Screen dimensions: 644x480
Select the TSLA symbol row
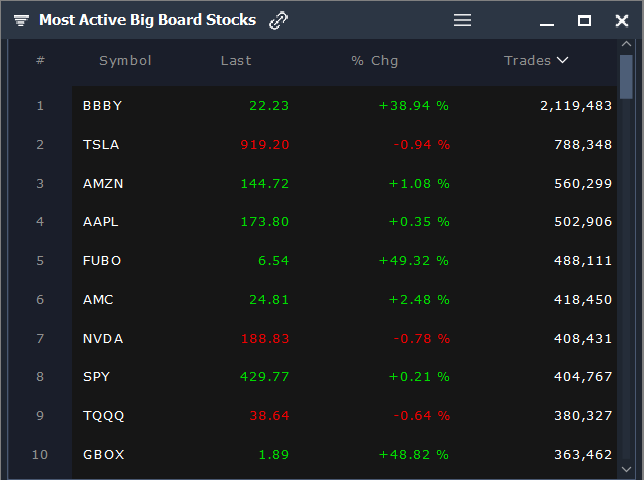click(344, 145)
